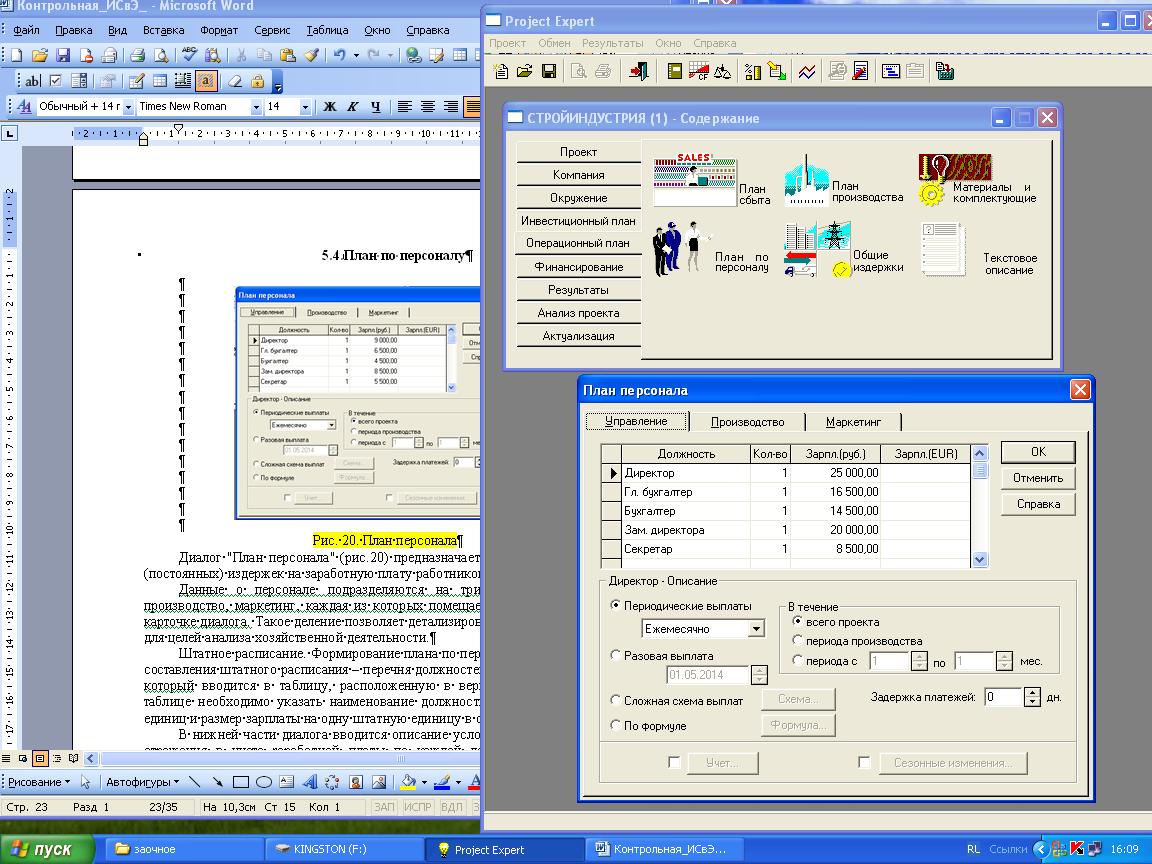Open Инвестиционный план section button
Viewport: 1152px width, 864px height.
[x=578, y=220]
